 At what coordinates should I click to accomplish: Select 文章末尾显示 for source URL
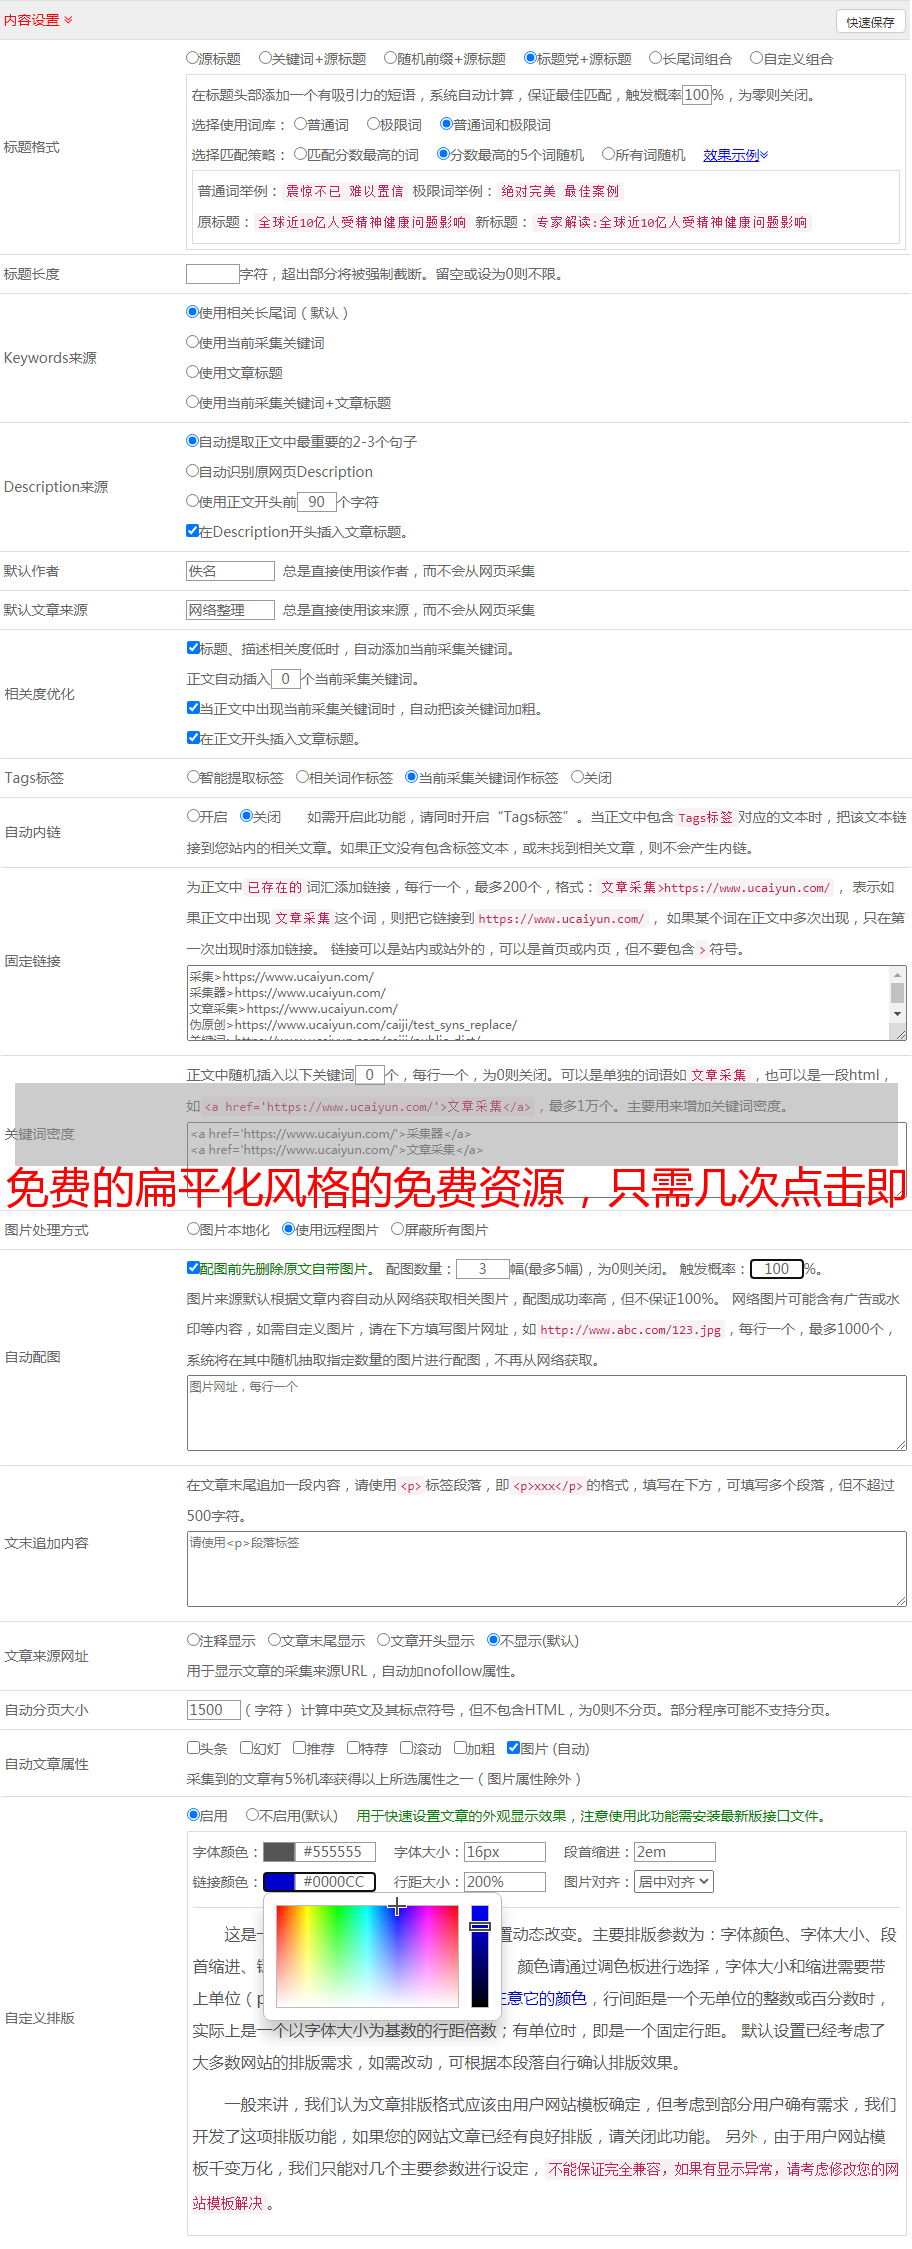274,1640
